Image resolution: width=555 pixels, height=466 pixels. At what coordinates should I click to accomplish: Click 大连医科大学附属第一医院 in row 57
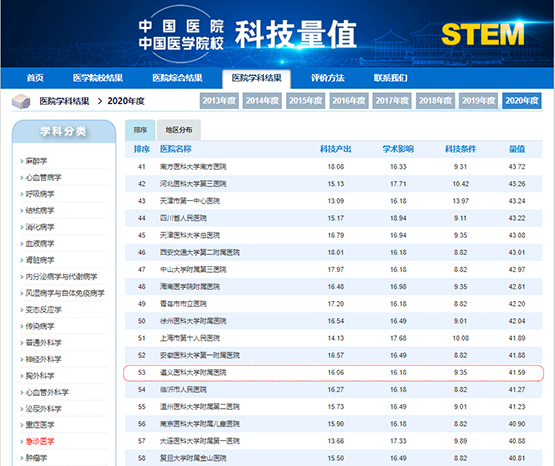pos(200,441)
